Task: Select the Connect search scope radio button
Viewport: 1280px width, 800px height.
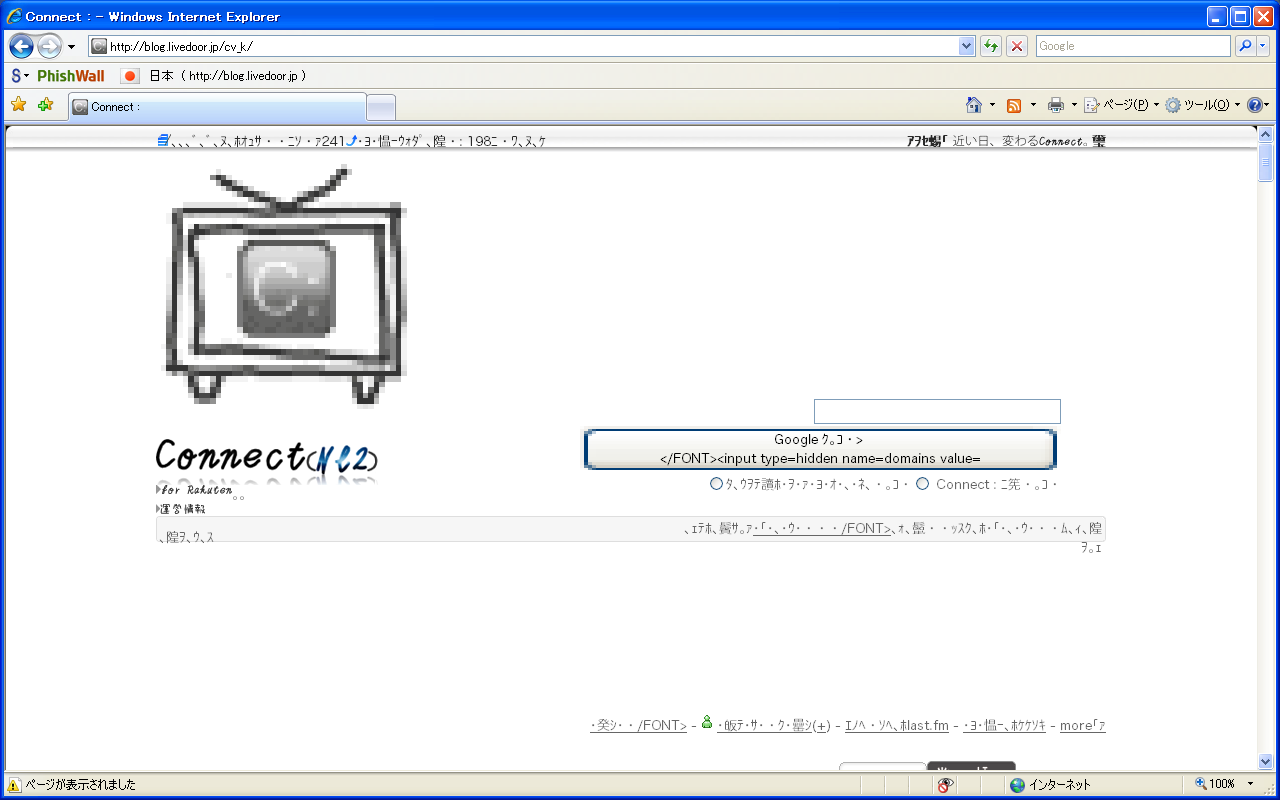Action: 922,484
